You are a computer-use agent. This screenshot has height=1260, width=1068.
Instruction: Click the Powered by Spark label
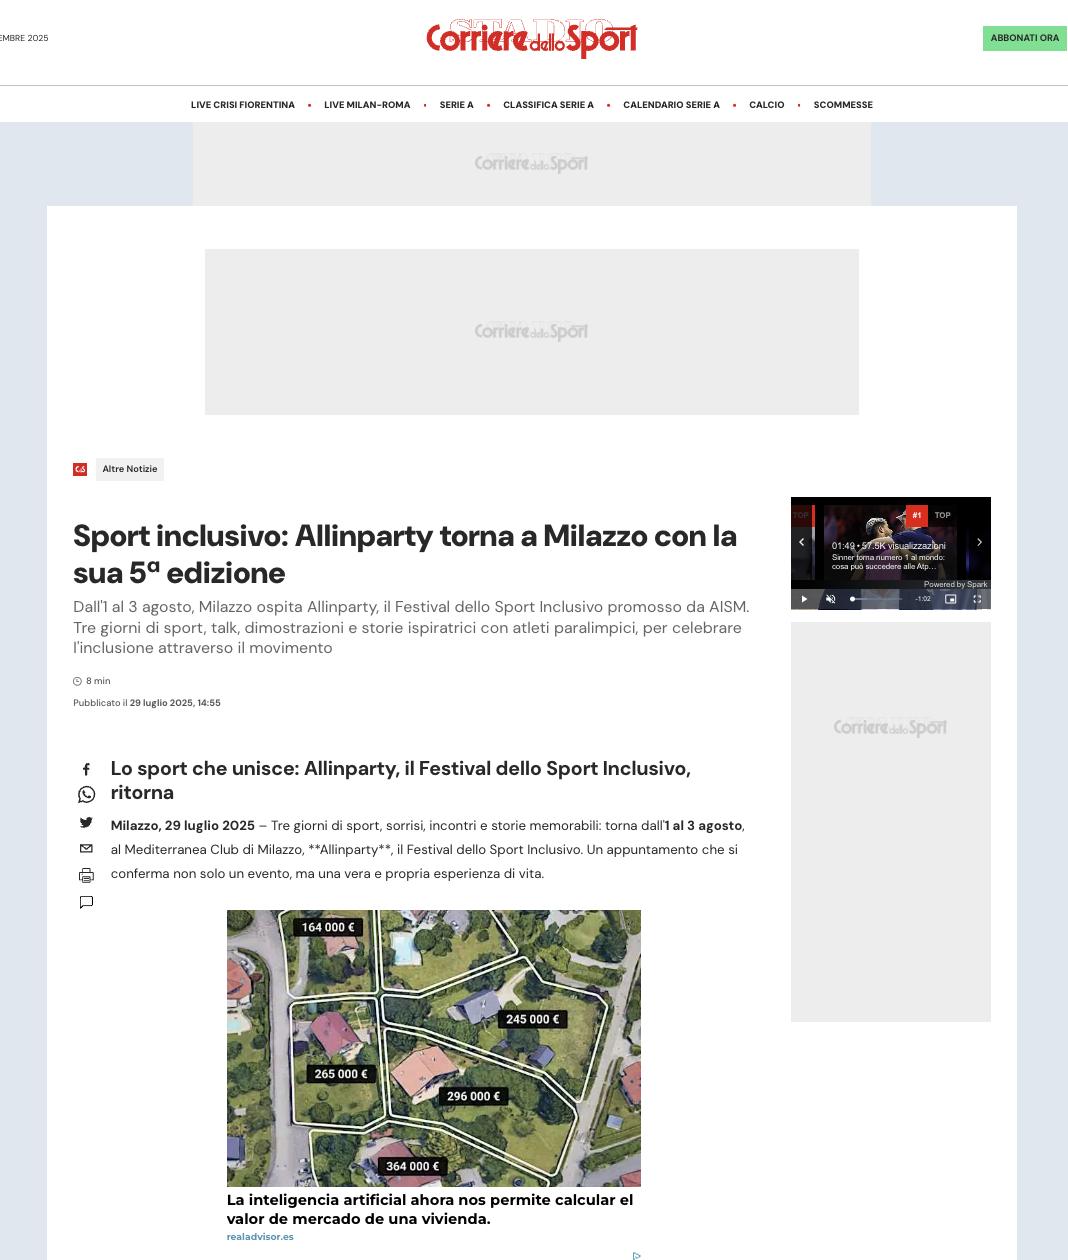click(x=955, y=584)
